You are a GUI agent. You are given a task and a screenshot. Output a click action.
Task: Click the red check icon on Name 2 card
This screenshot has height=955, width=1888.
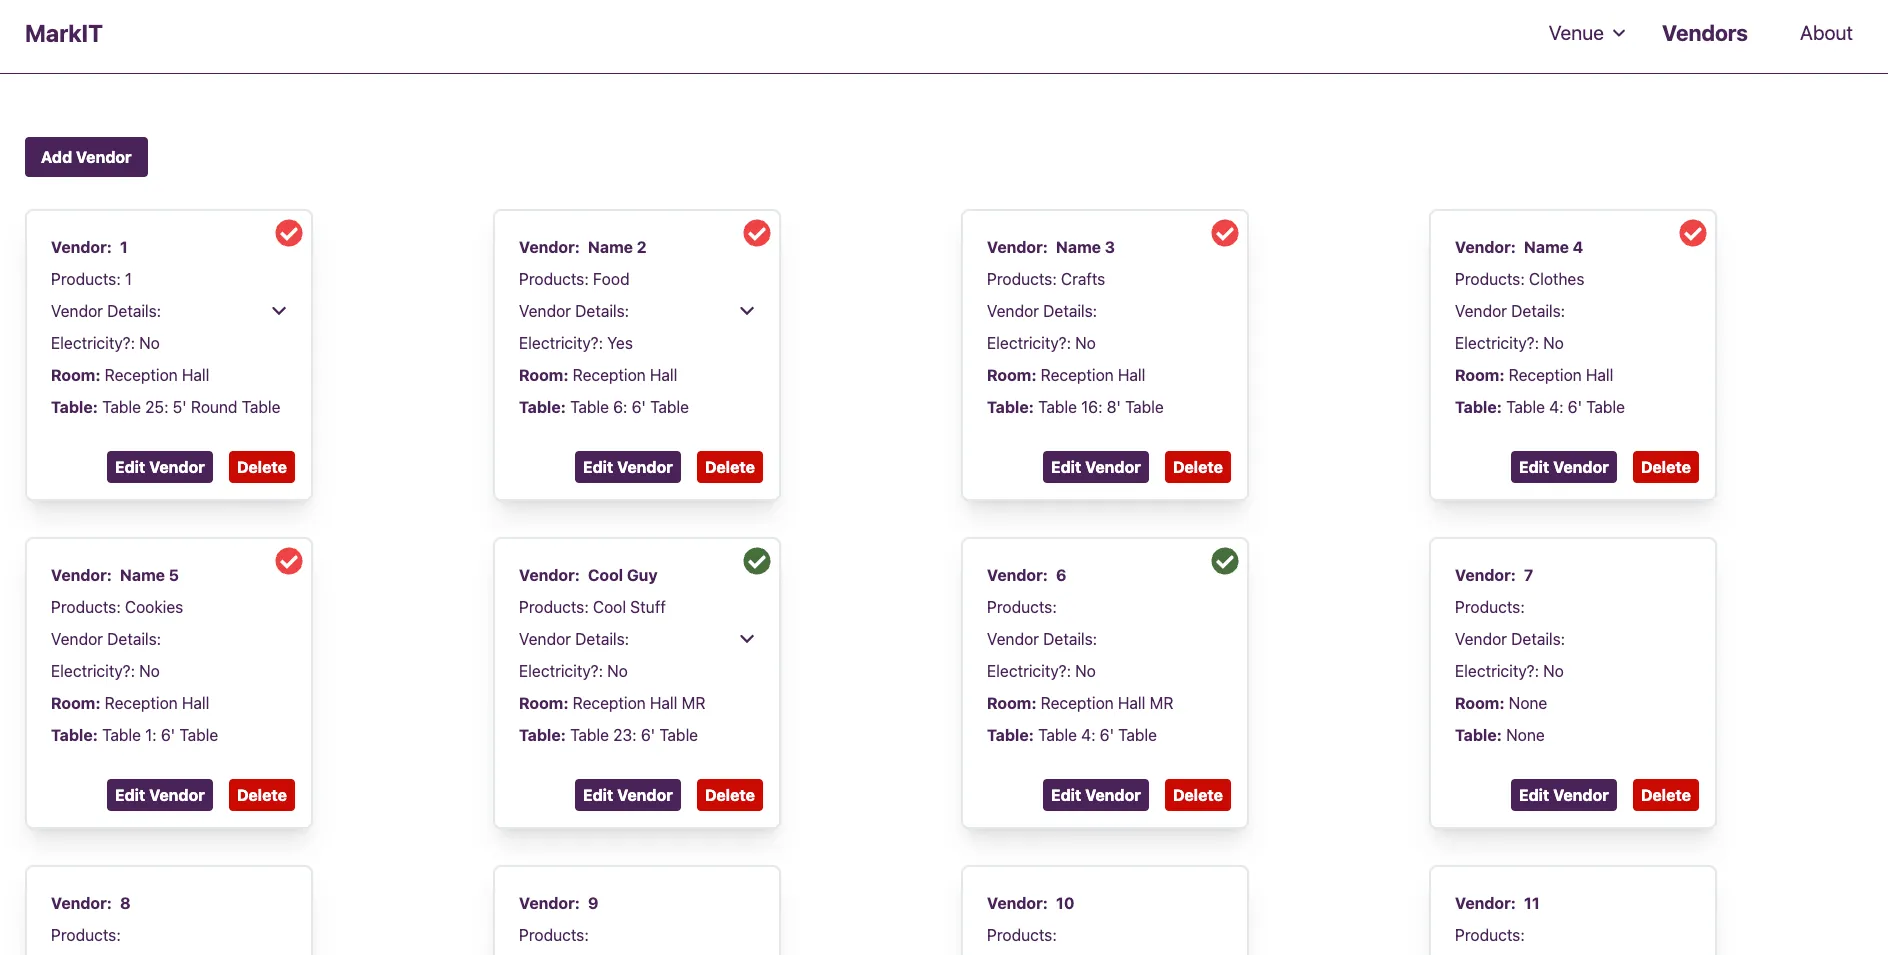point(757,233)
